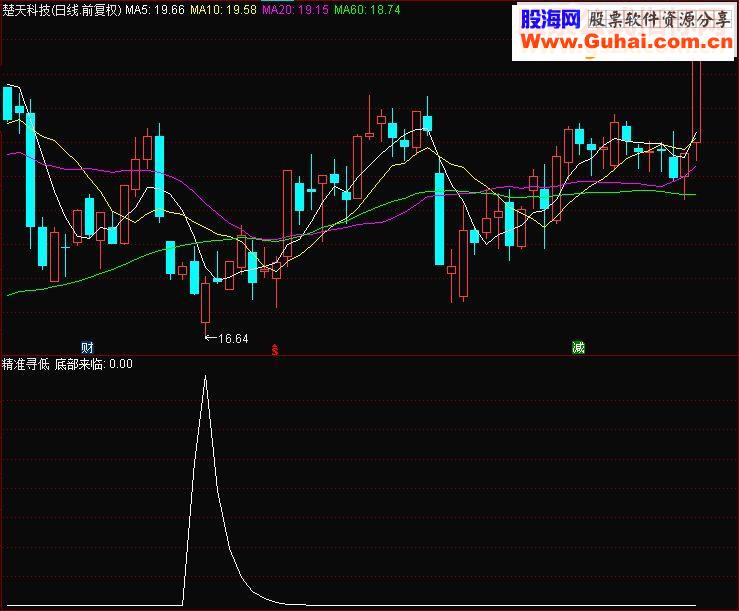Click the candlestick at the 16.64 low

(x=205, y=303)
